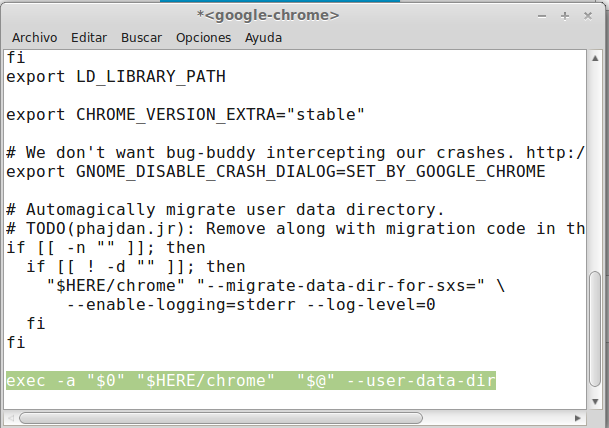Open the Archivo menu

pos(35,38)
